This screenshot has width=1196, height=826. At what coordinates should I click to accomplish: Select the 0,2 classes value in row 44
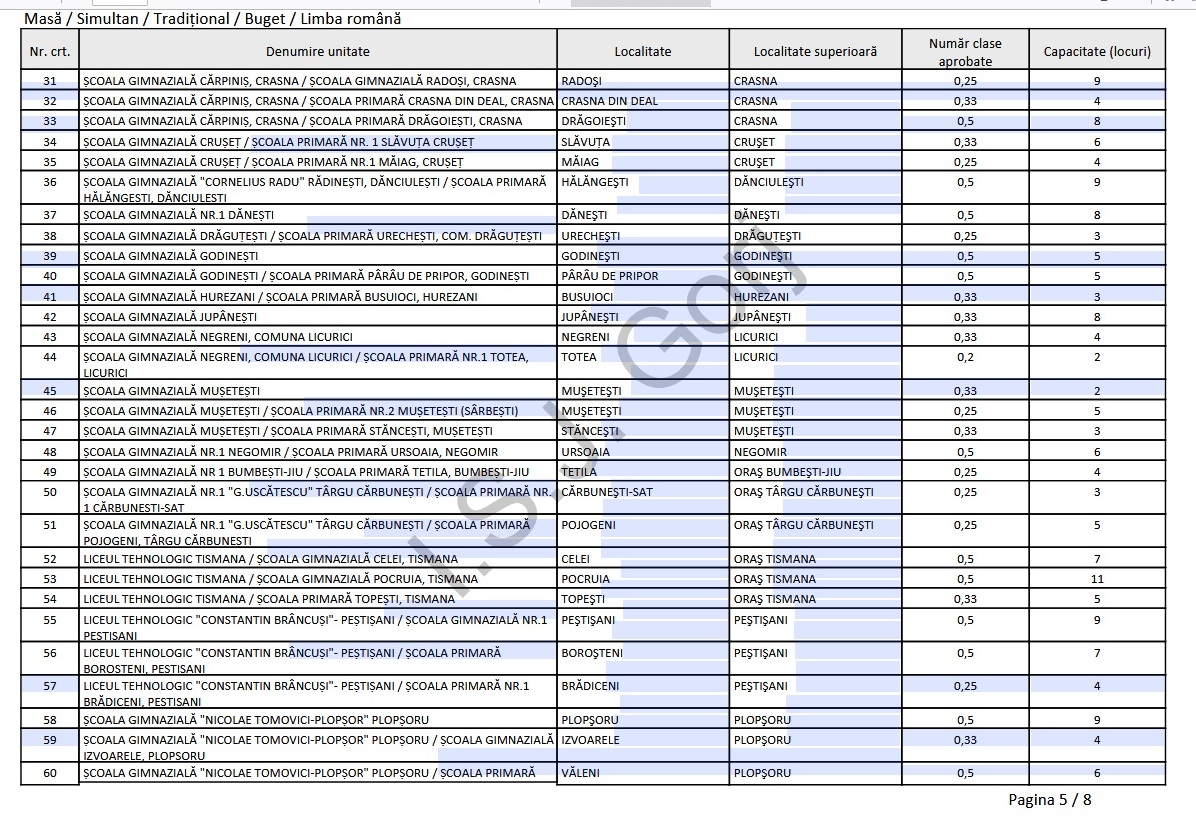(964, 357)
